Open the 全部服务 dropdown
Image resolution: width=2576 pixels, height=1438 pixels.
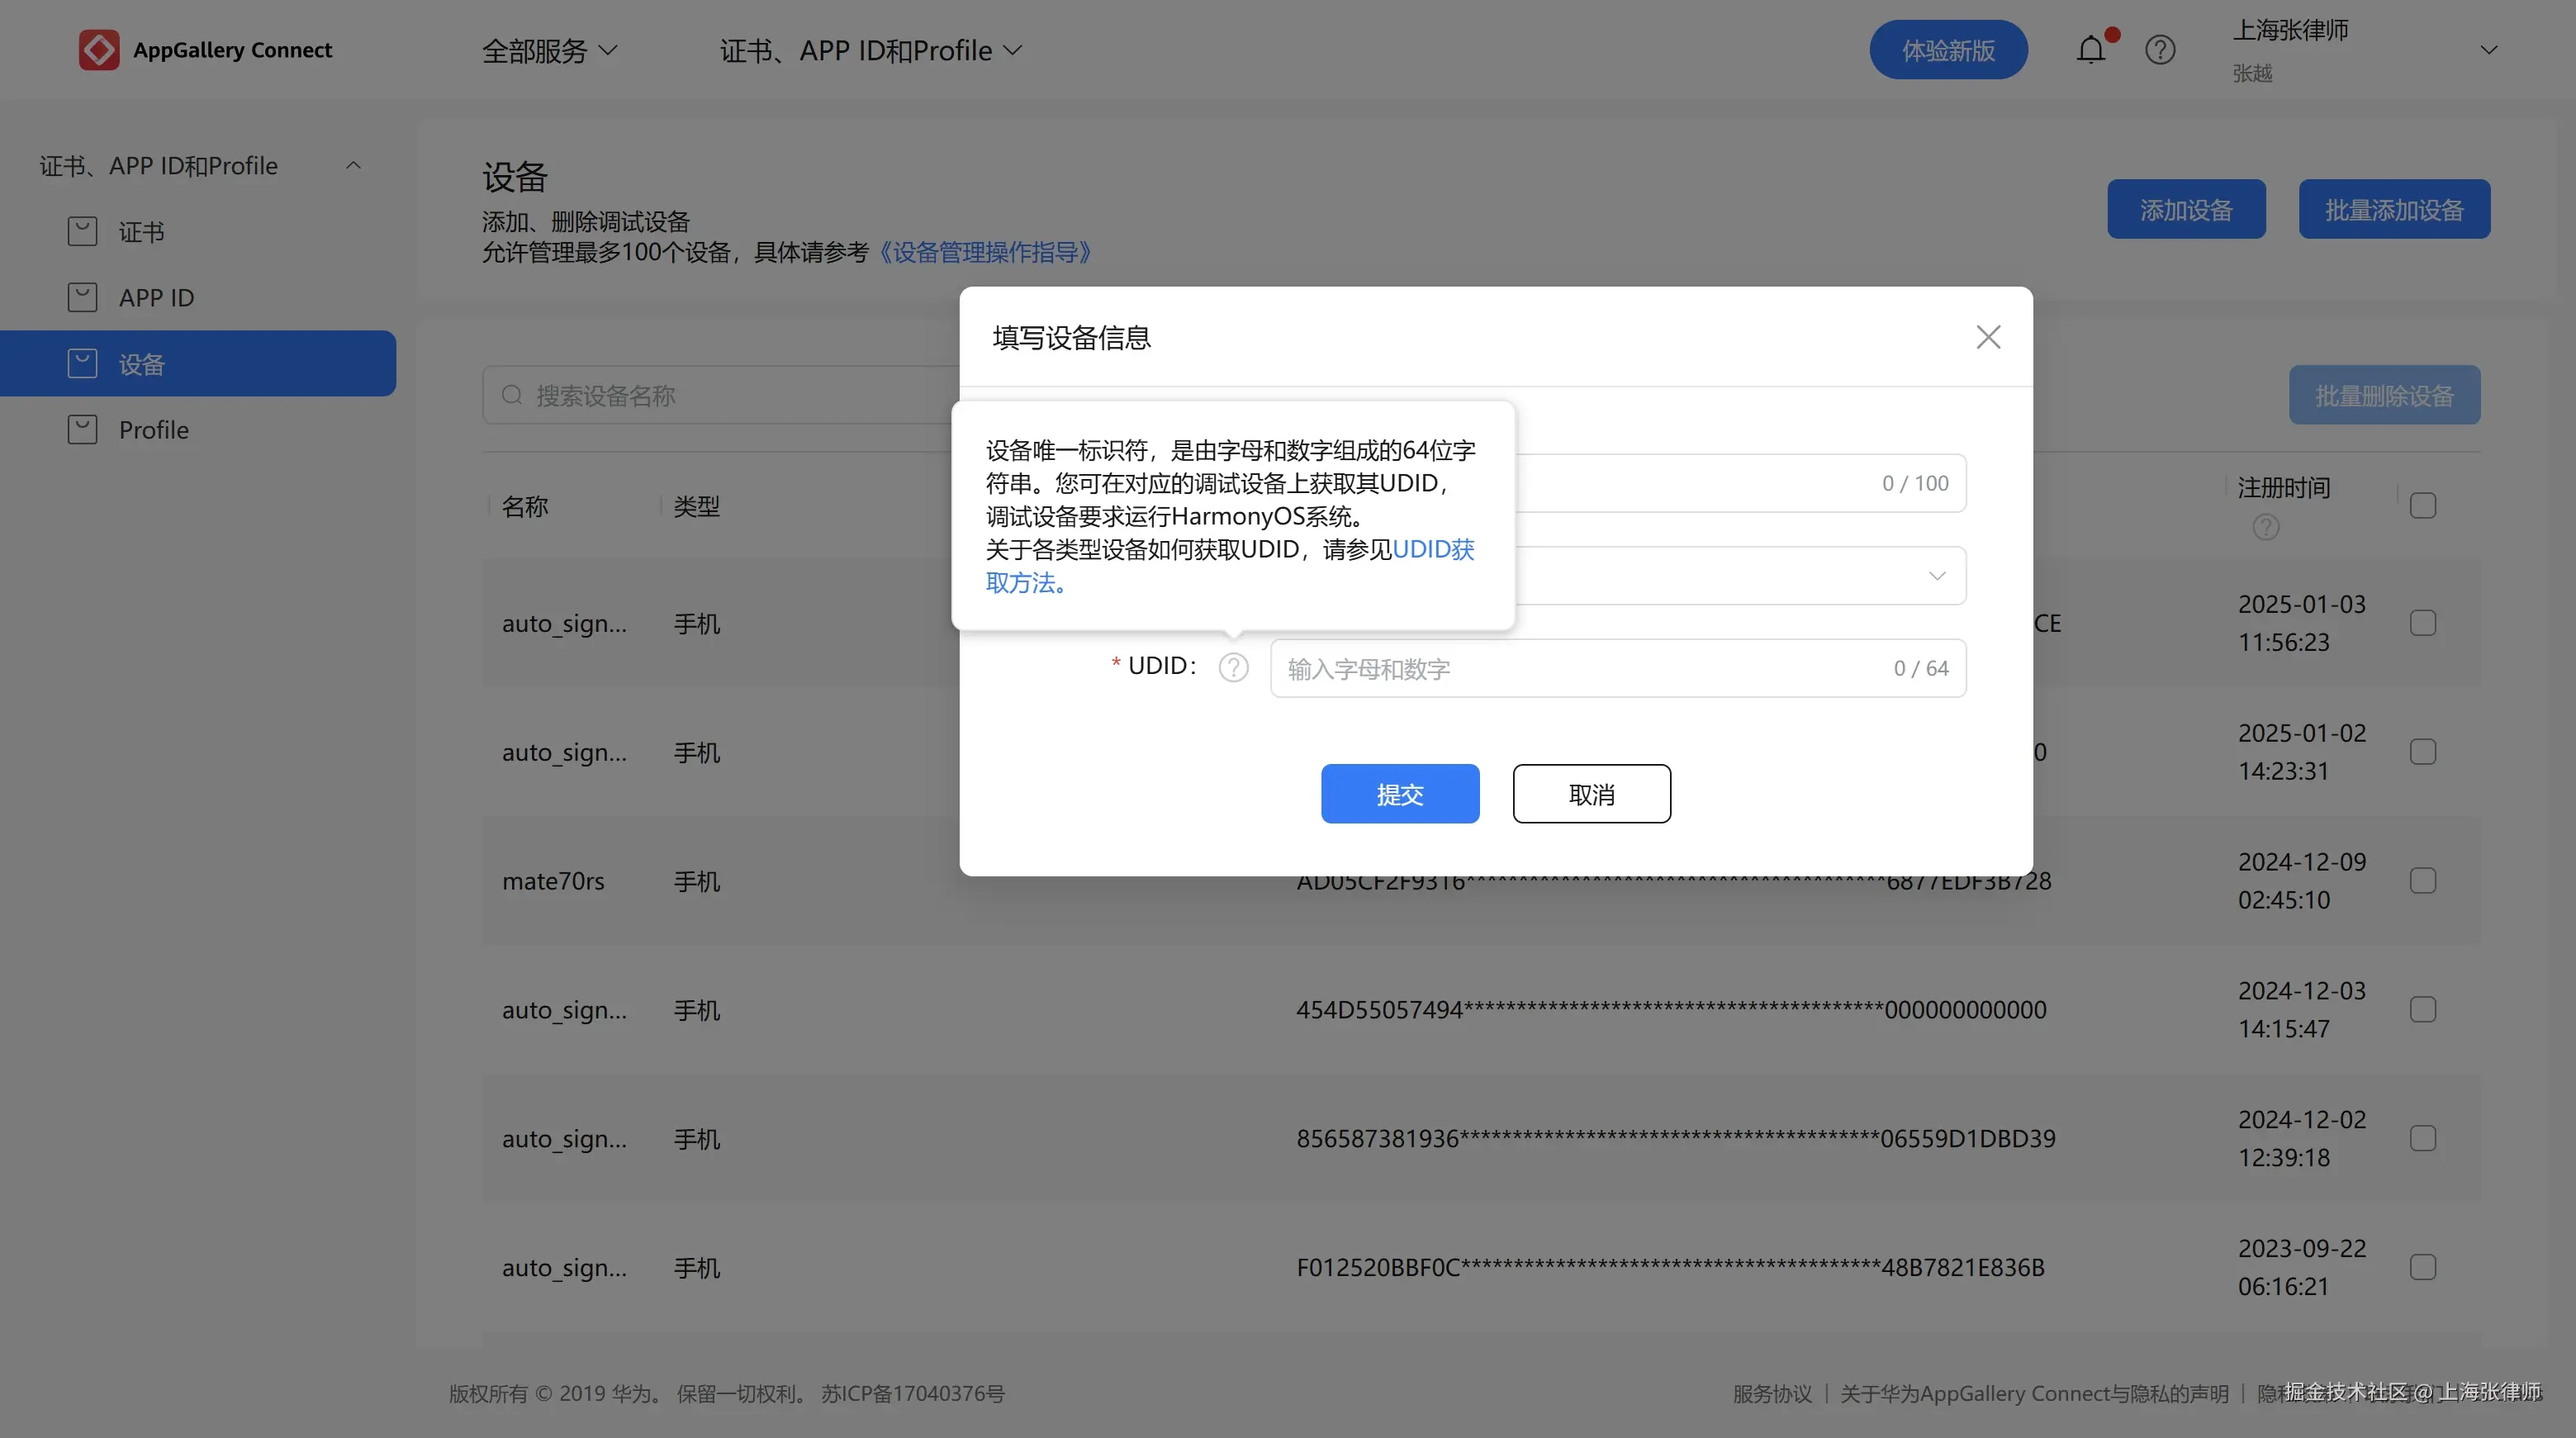(x=549, y=49)
